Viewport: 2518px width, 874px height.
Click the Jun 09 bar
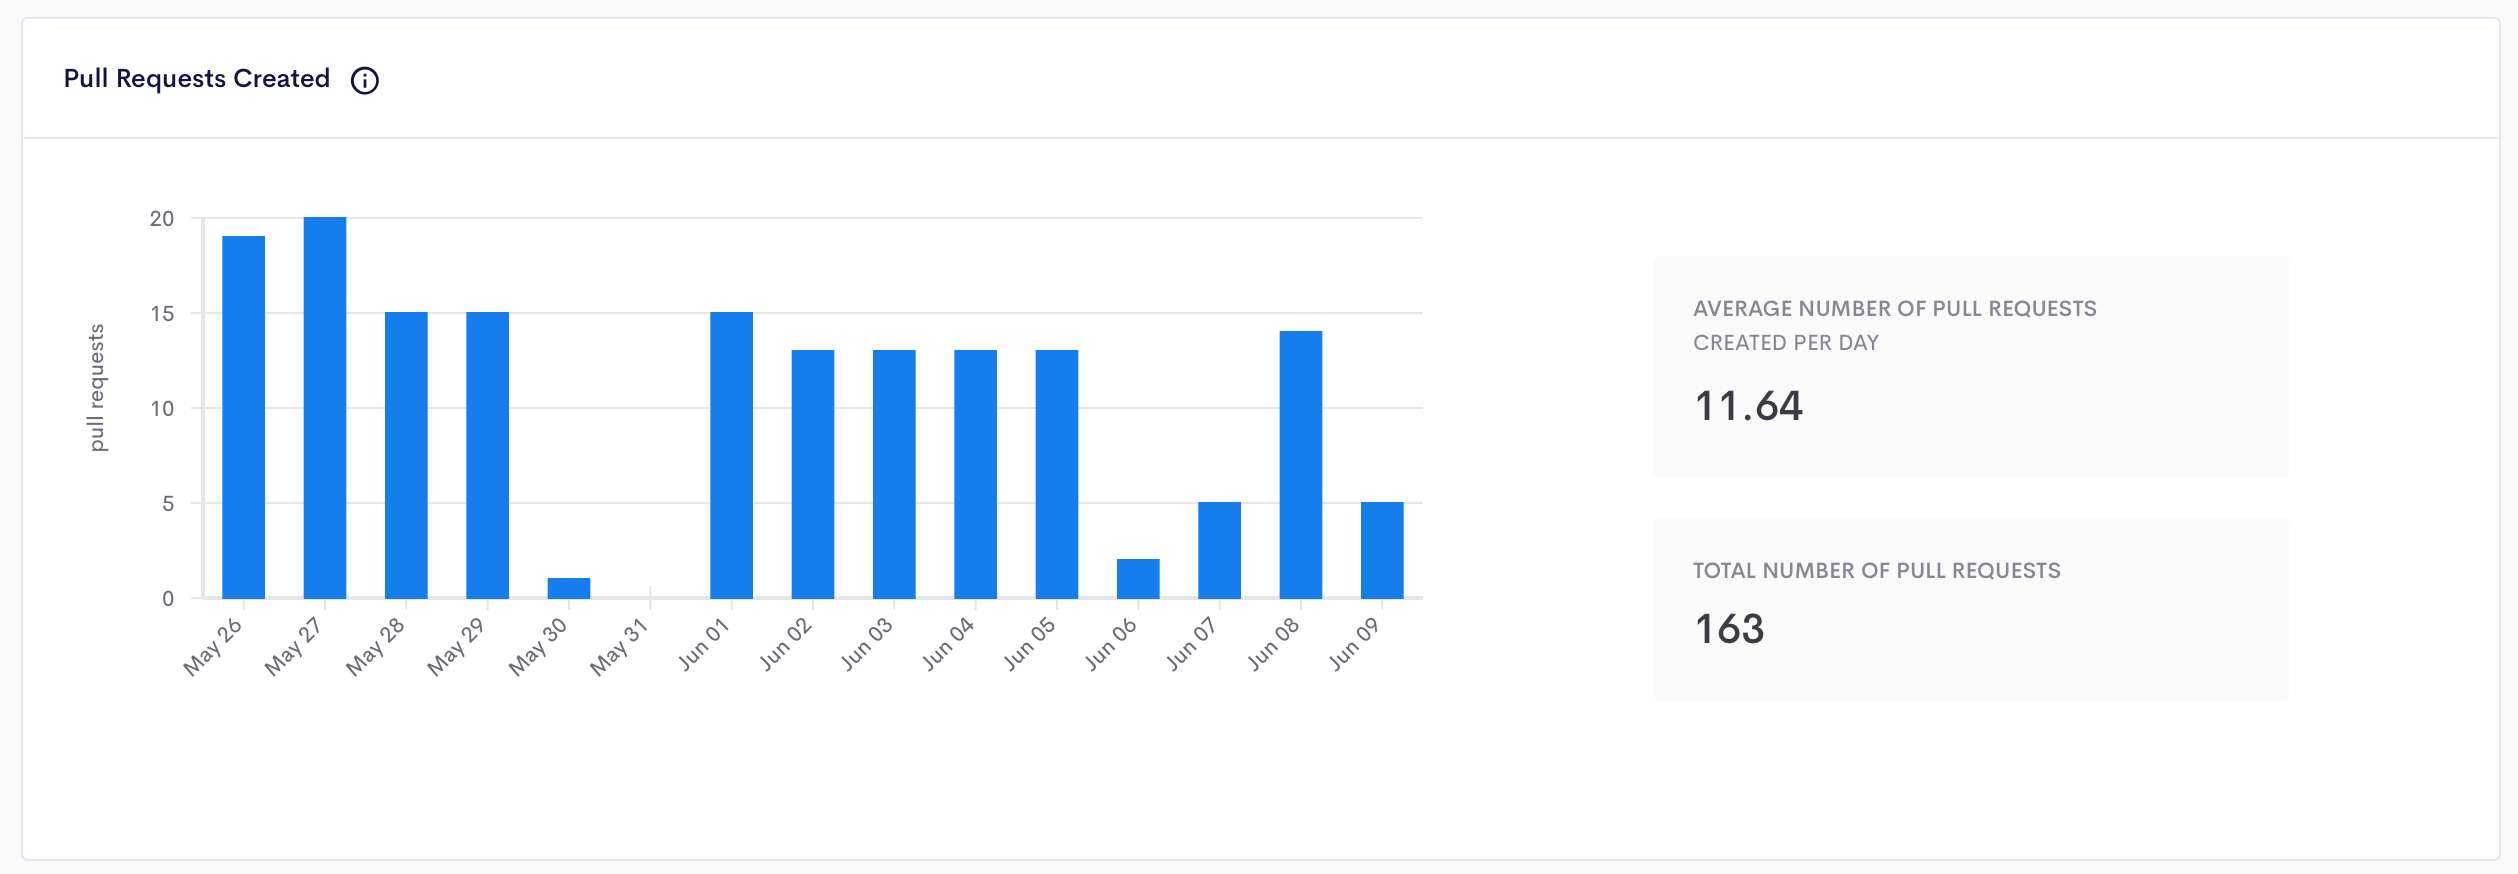click(x=1382, y=550)
